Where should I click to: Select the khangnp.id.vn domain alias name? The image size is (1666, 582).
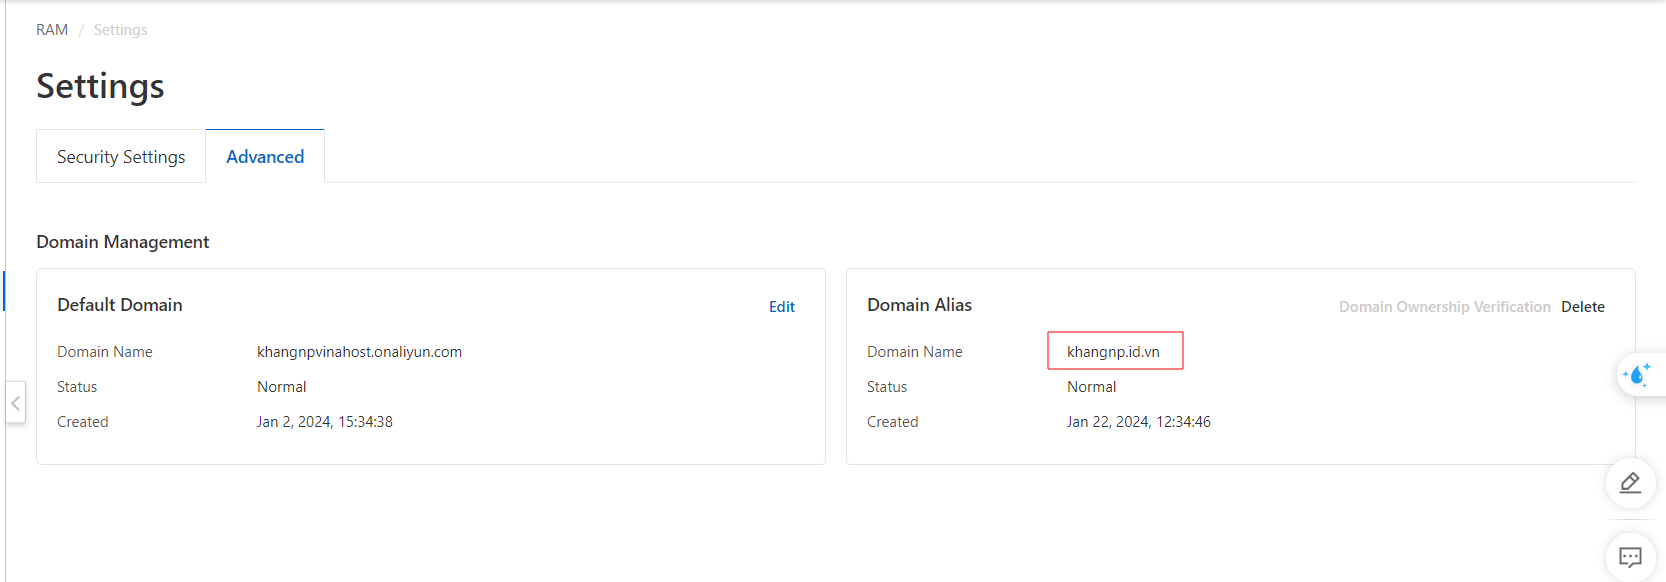tap(1113, 352)
